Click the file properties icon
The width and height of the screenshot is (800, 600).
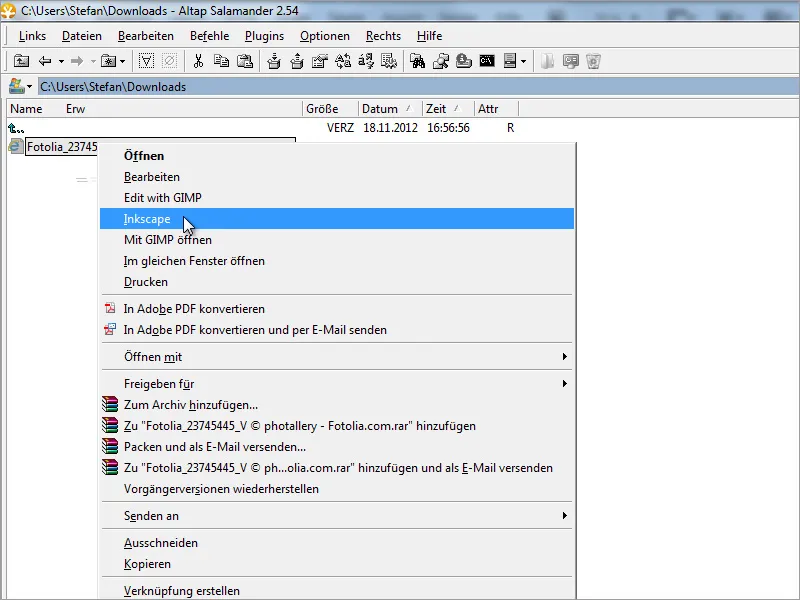[320, 61]
